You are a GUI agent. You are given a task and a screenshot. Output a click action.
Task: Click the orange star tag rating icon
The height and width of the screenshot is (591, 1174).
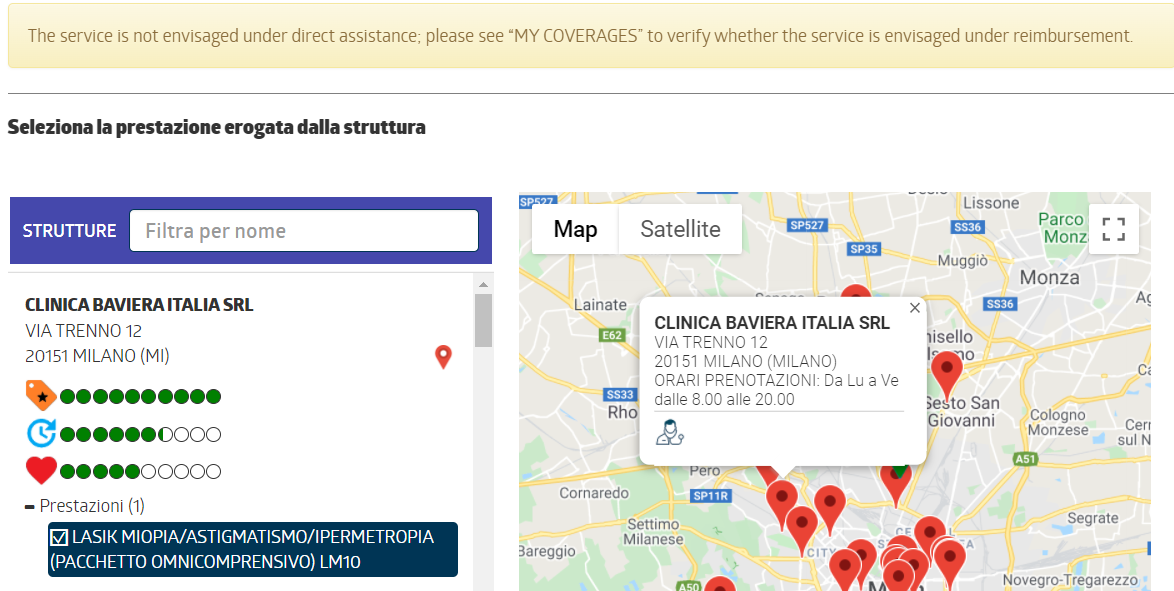tap(41, 395)
